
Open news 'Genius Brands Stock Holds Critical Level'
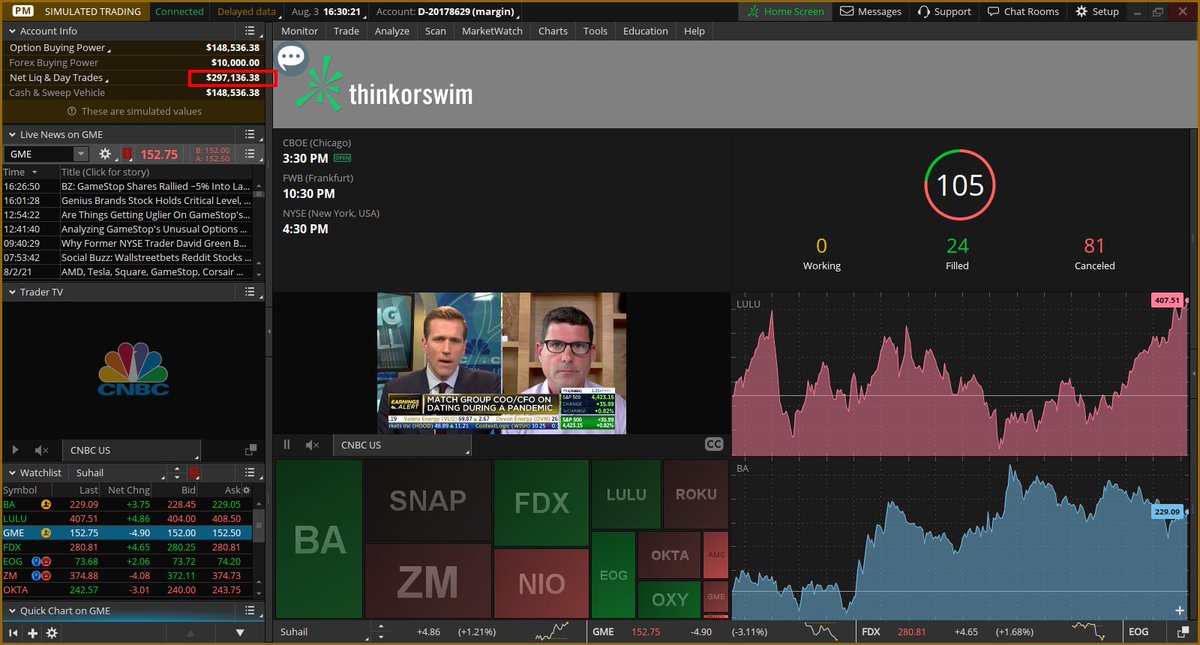155,200
